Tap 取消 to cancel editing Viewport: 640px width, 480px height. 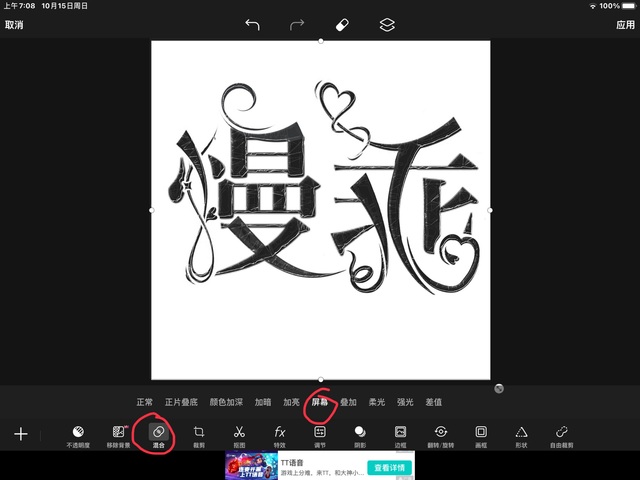[x=14, y=25]
